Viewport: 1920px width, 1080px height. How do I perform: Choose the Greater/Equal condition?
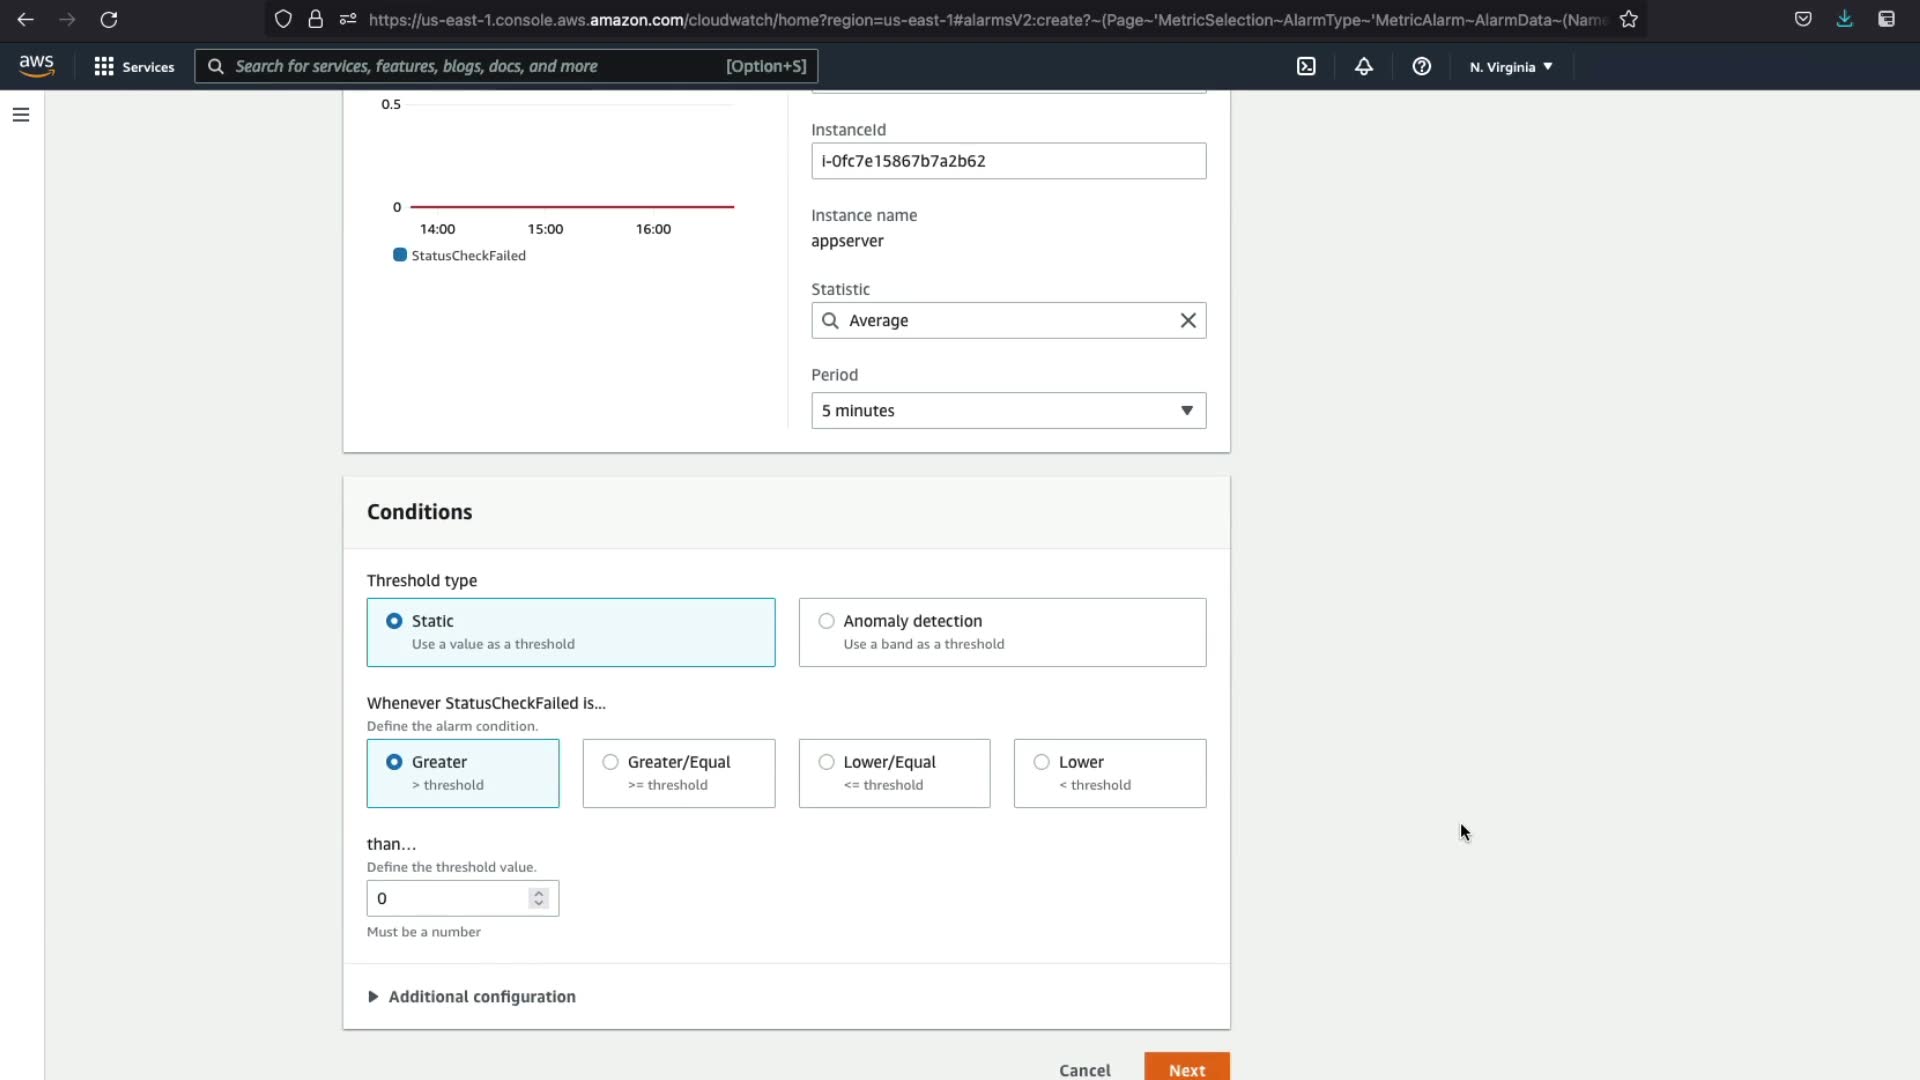pos(611,762)
